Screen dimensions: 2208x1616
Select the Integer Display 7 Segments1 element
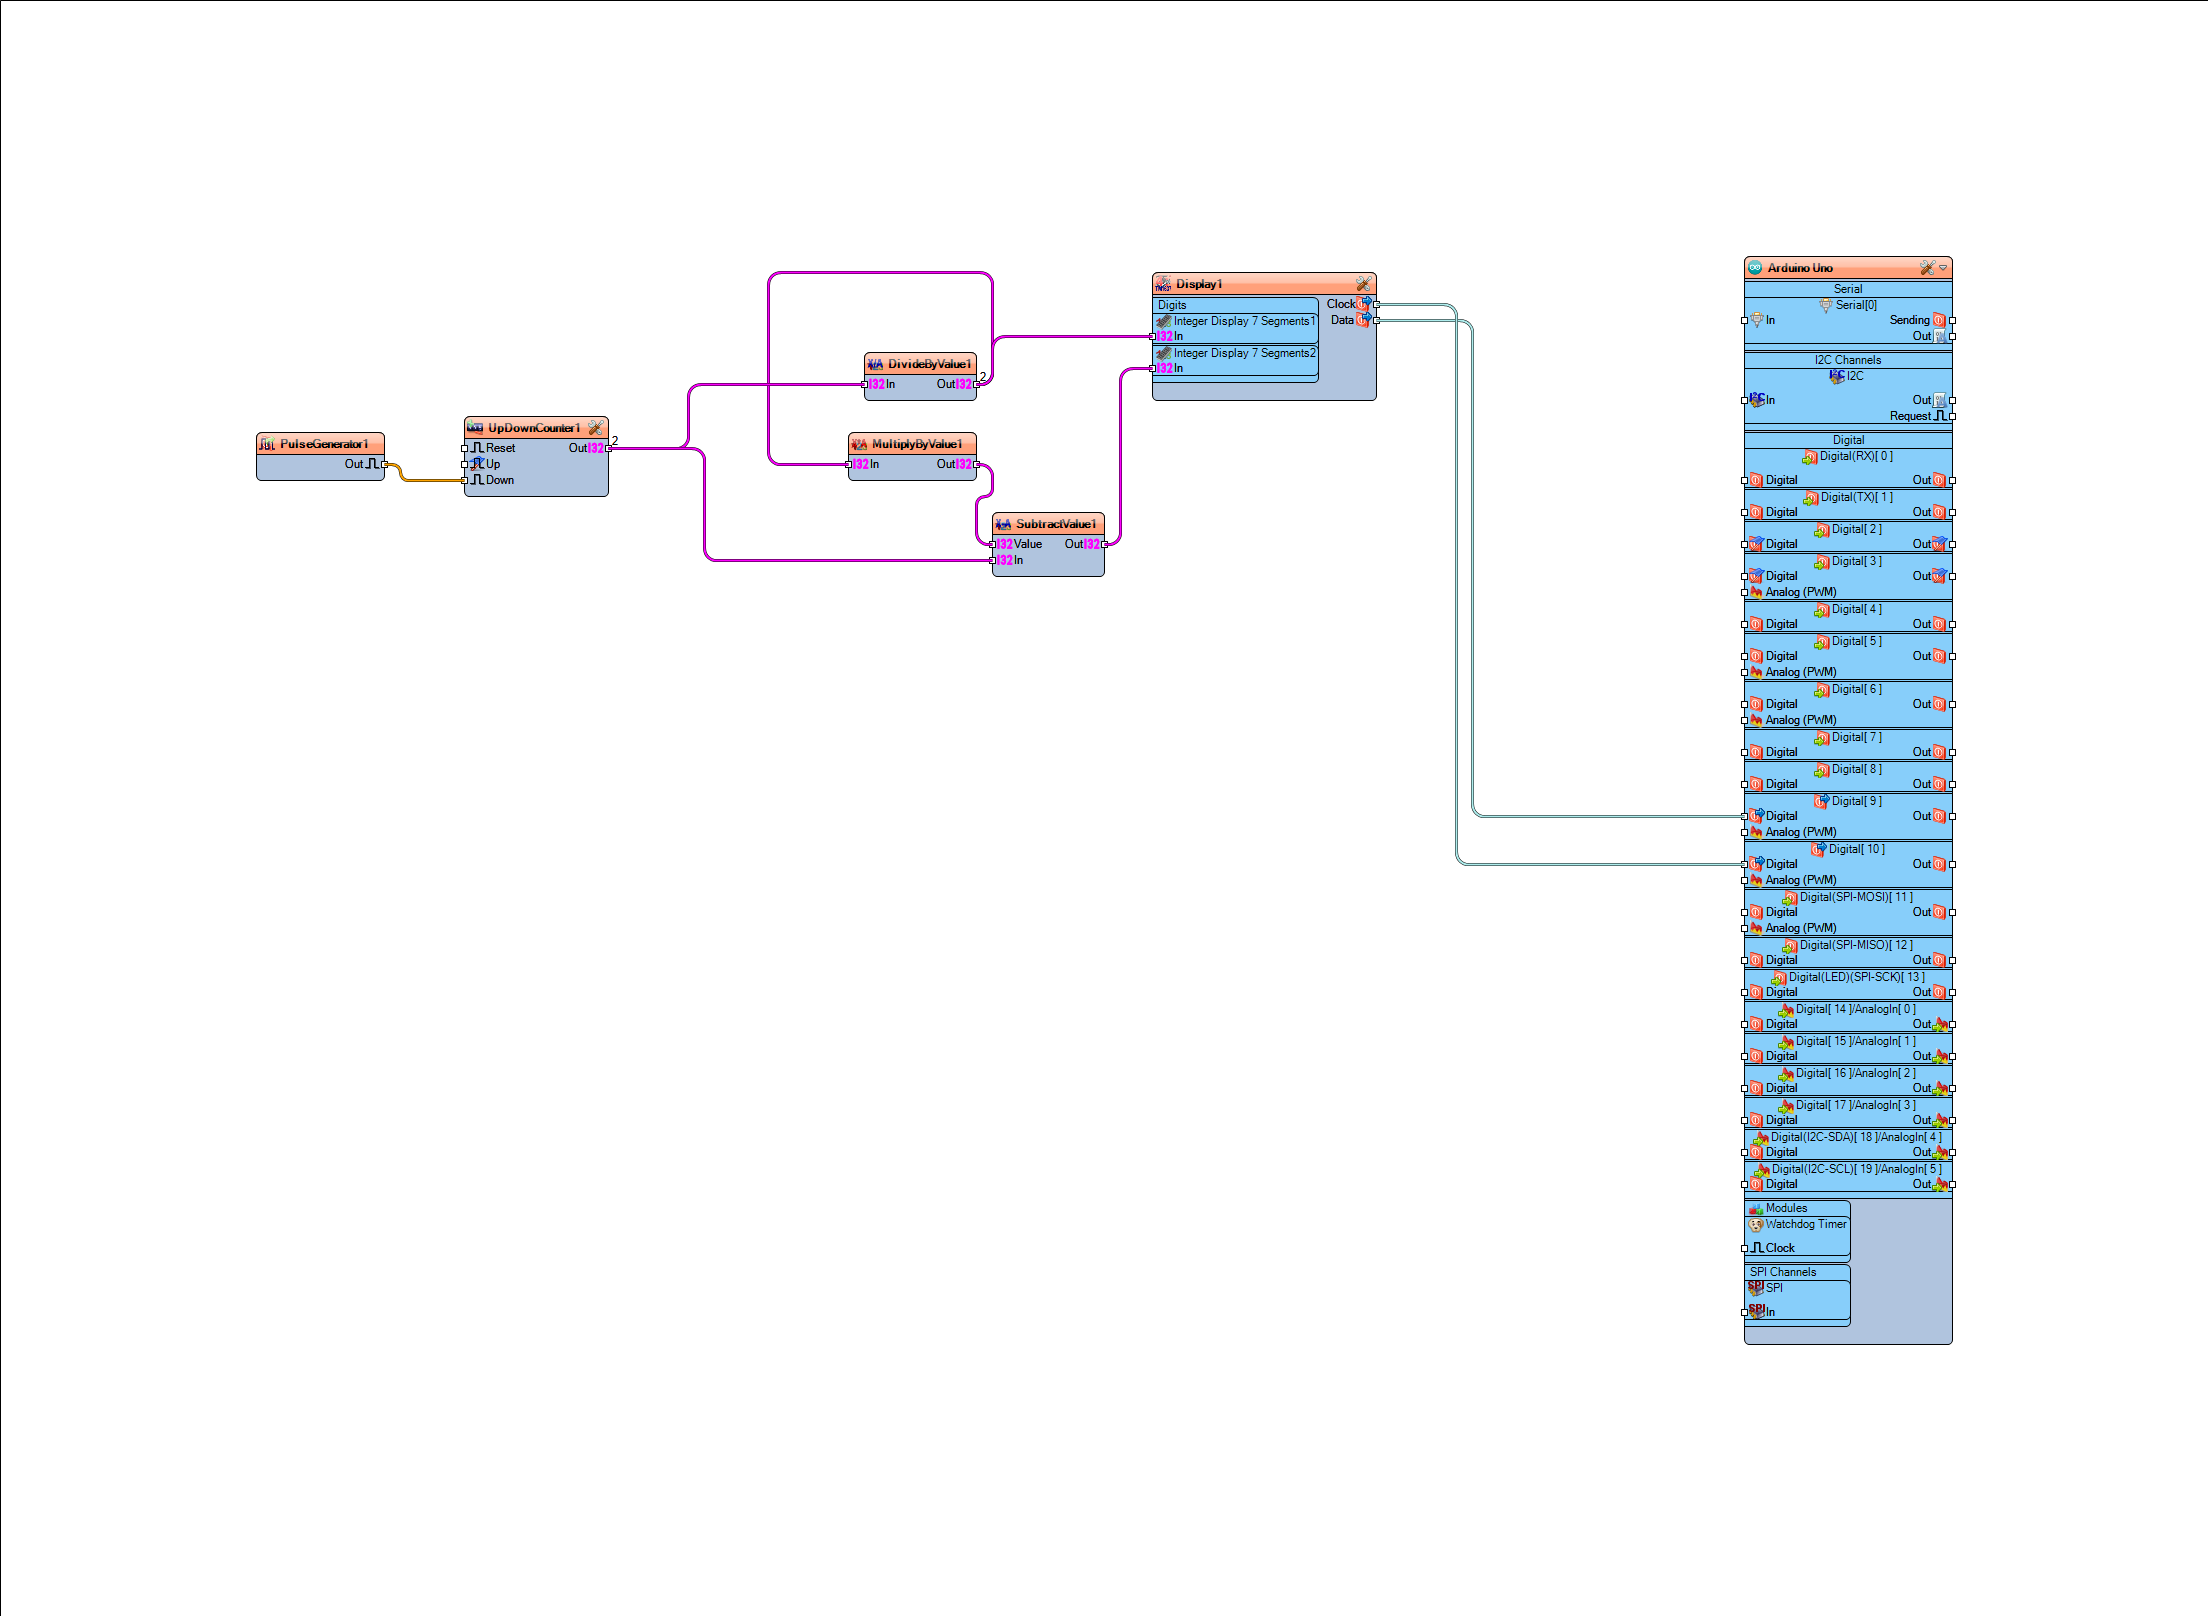click(1243, 321)
